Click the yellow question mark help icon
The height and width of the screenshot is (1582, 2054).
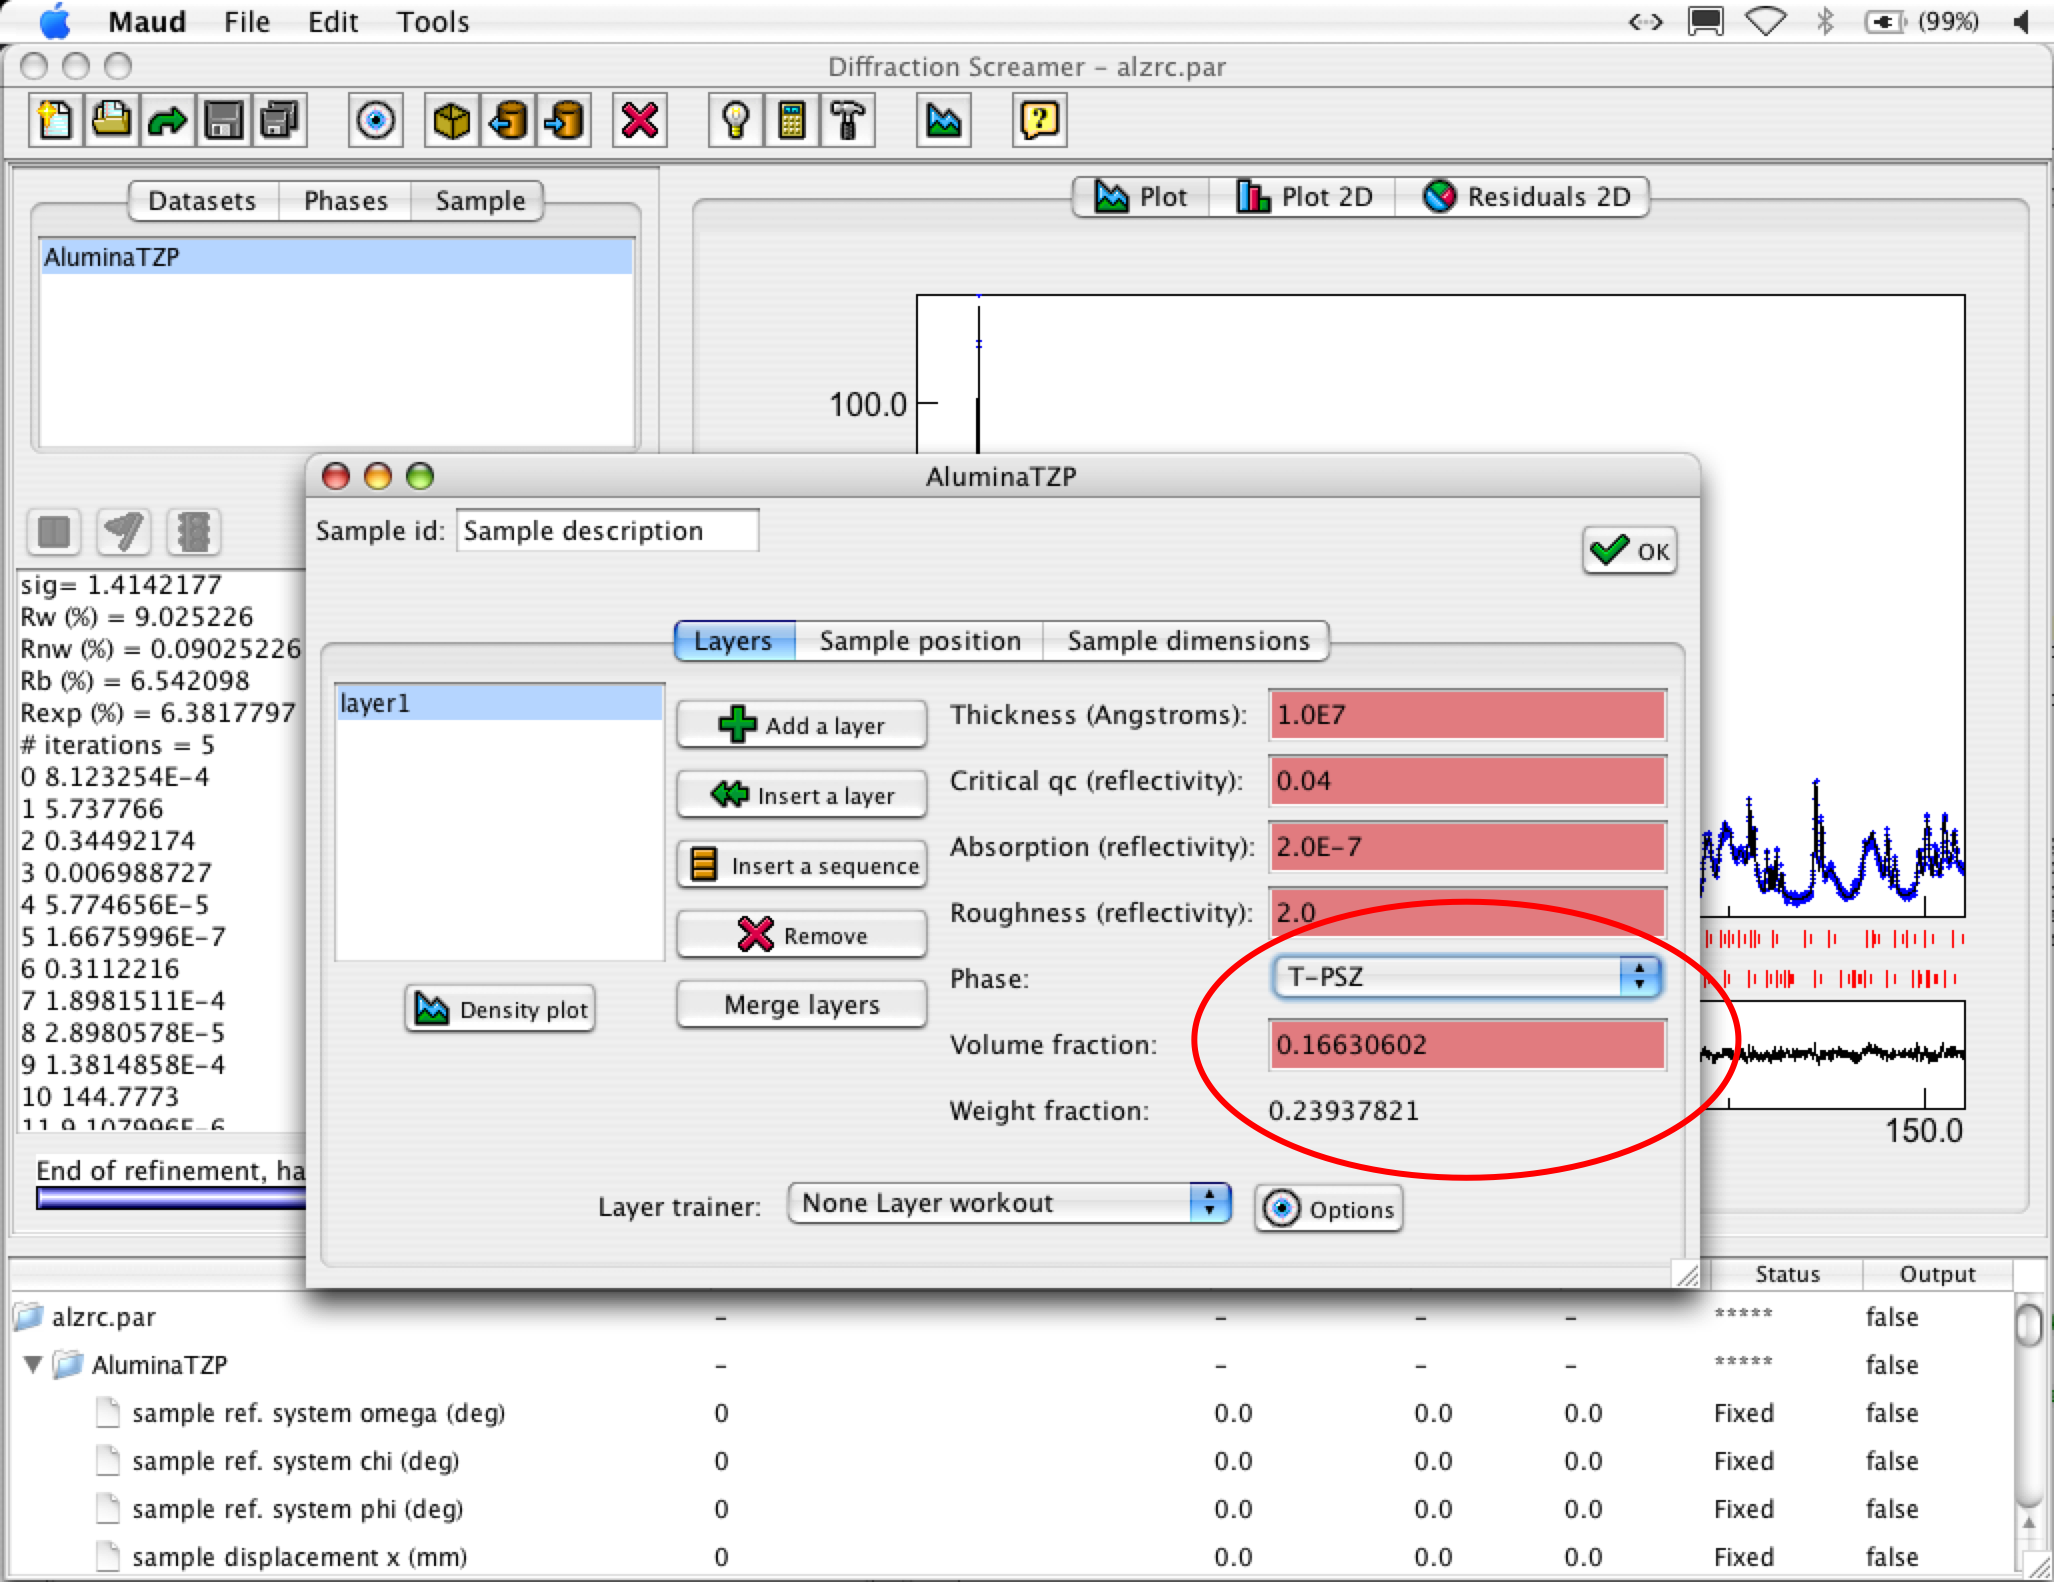1040,121
